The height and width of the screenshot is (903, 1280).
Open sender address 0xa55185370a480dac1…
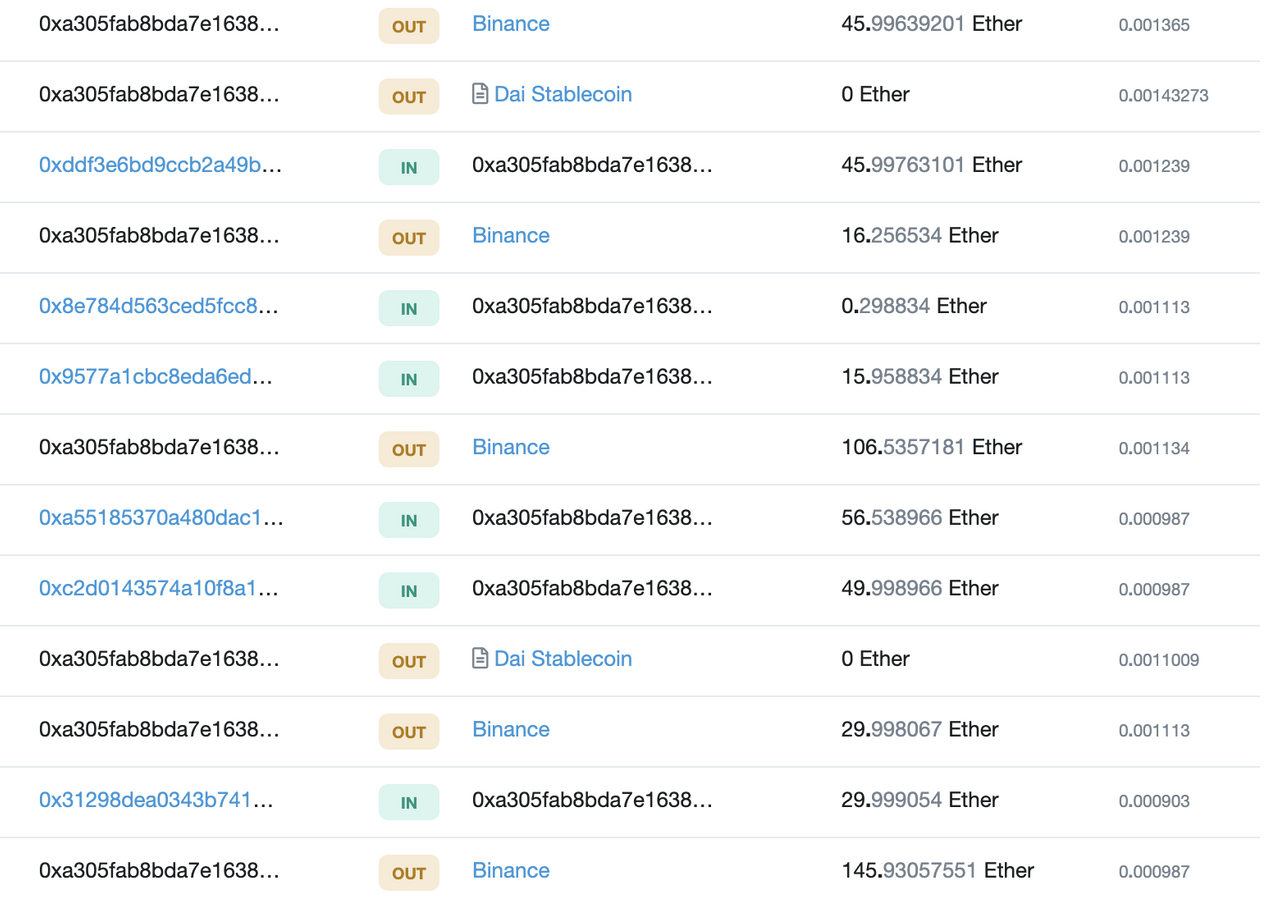[161, 517]
